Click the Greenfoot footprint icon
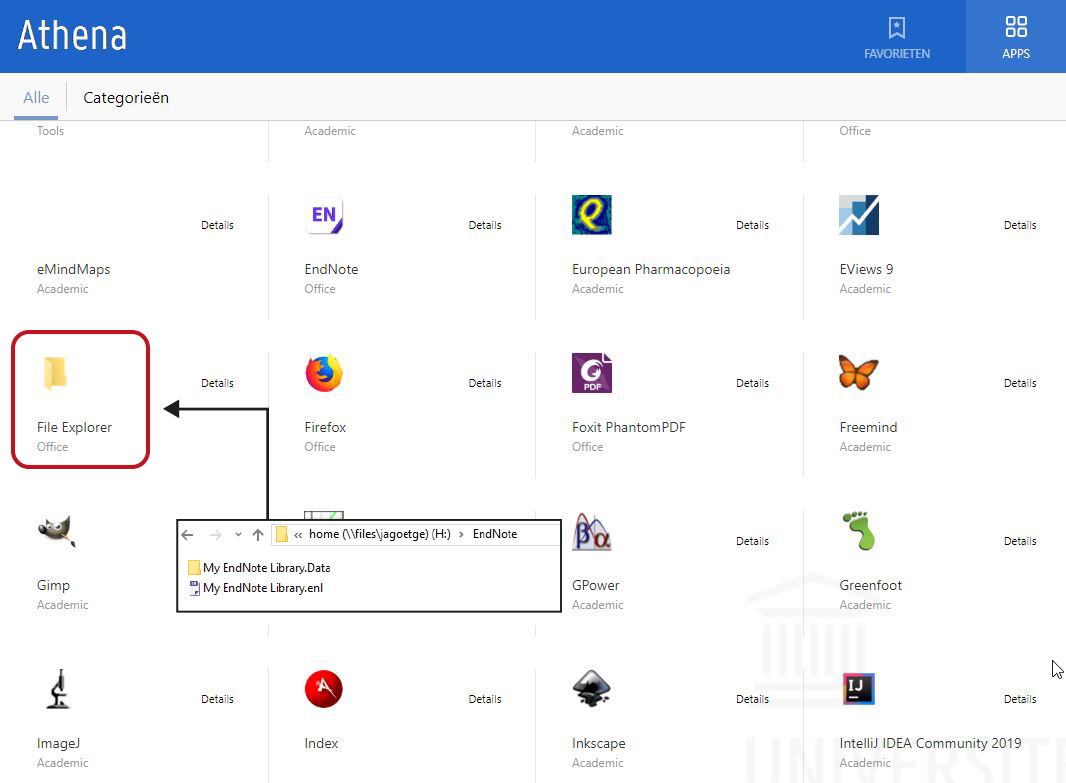Viewport: 1066px width, 783px height. tap(859, 532)
